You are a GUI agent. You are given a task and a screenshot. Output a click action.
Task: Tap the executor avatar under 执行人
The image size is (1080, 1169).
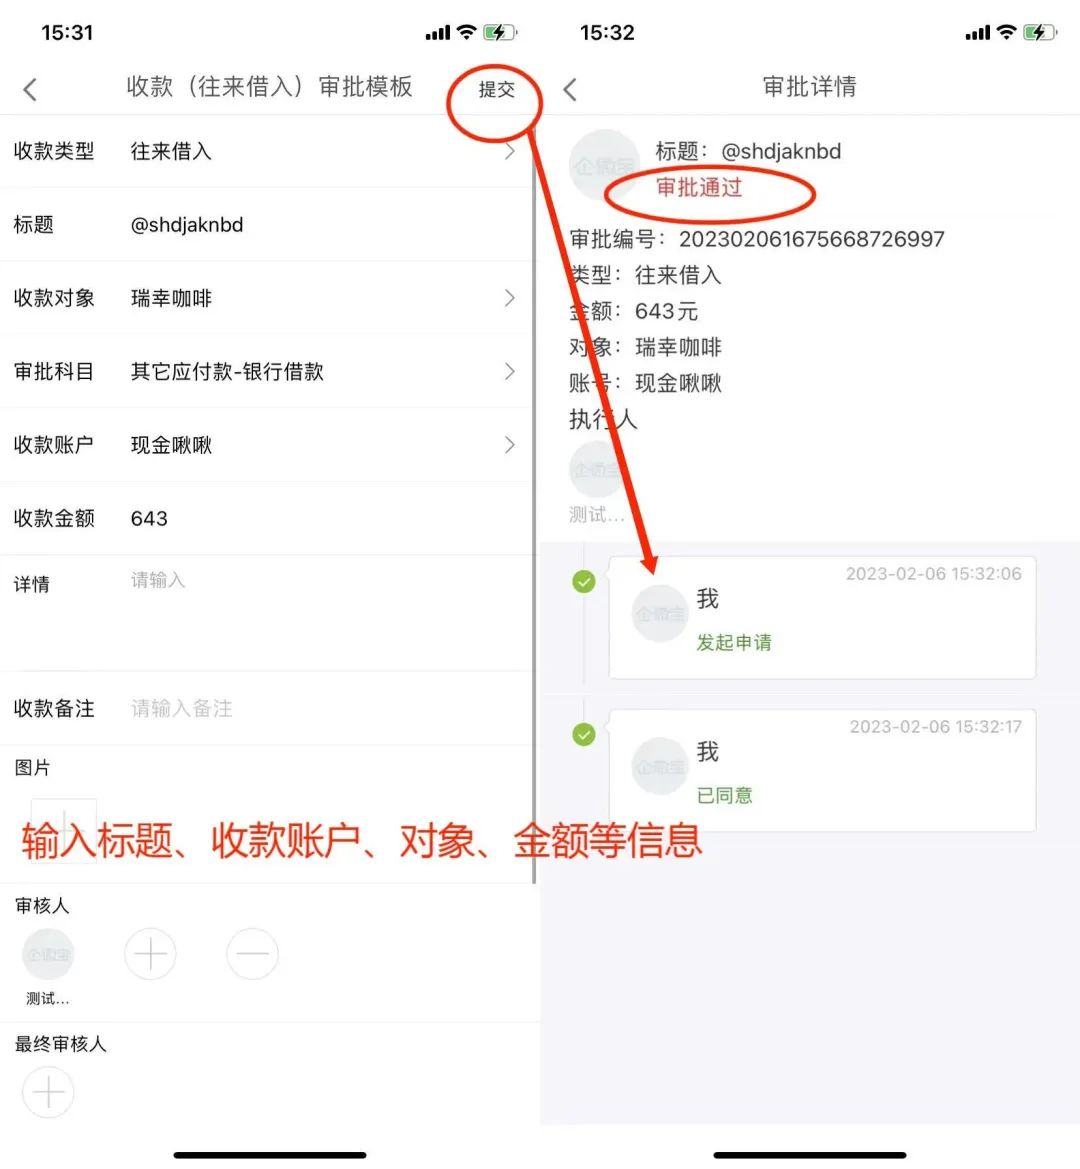click(x=595, y=469)
